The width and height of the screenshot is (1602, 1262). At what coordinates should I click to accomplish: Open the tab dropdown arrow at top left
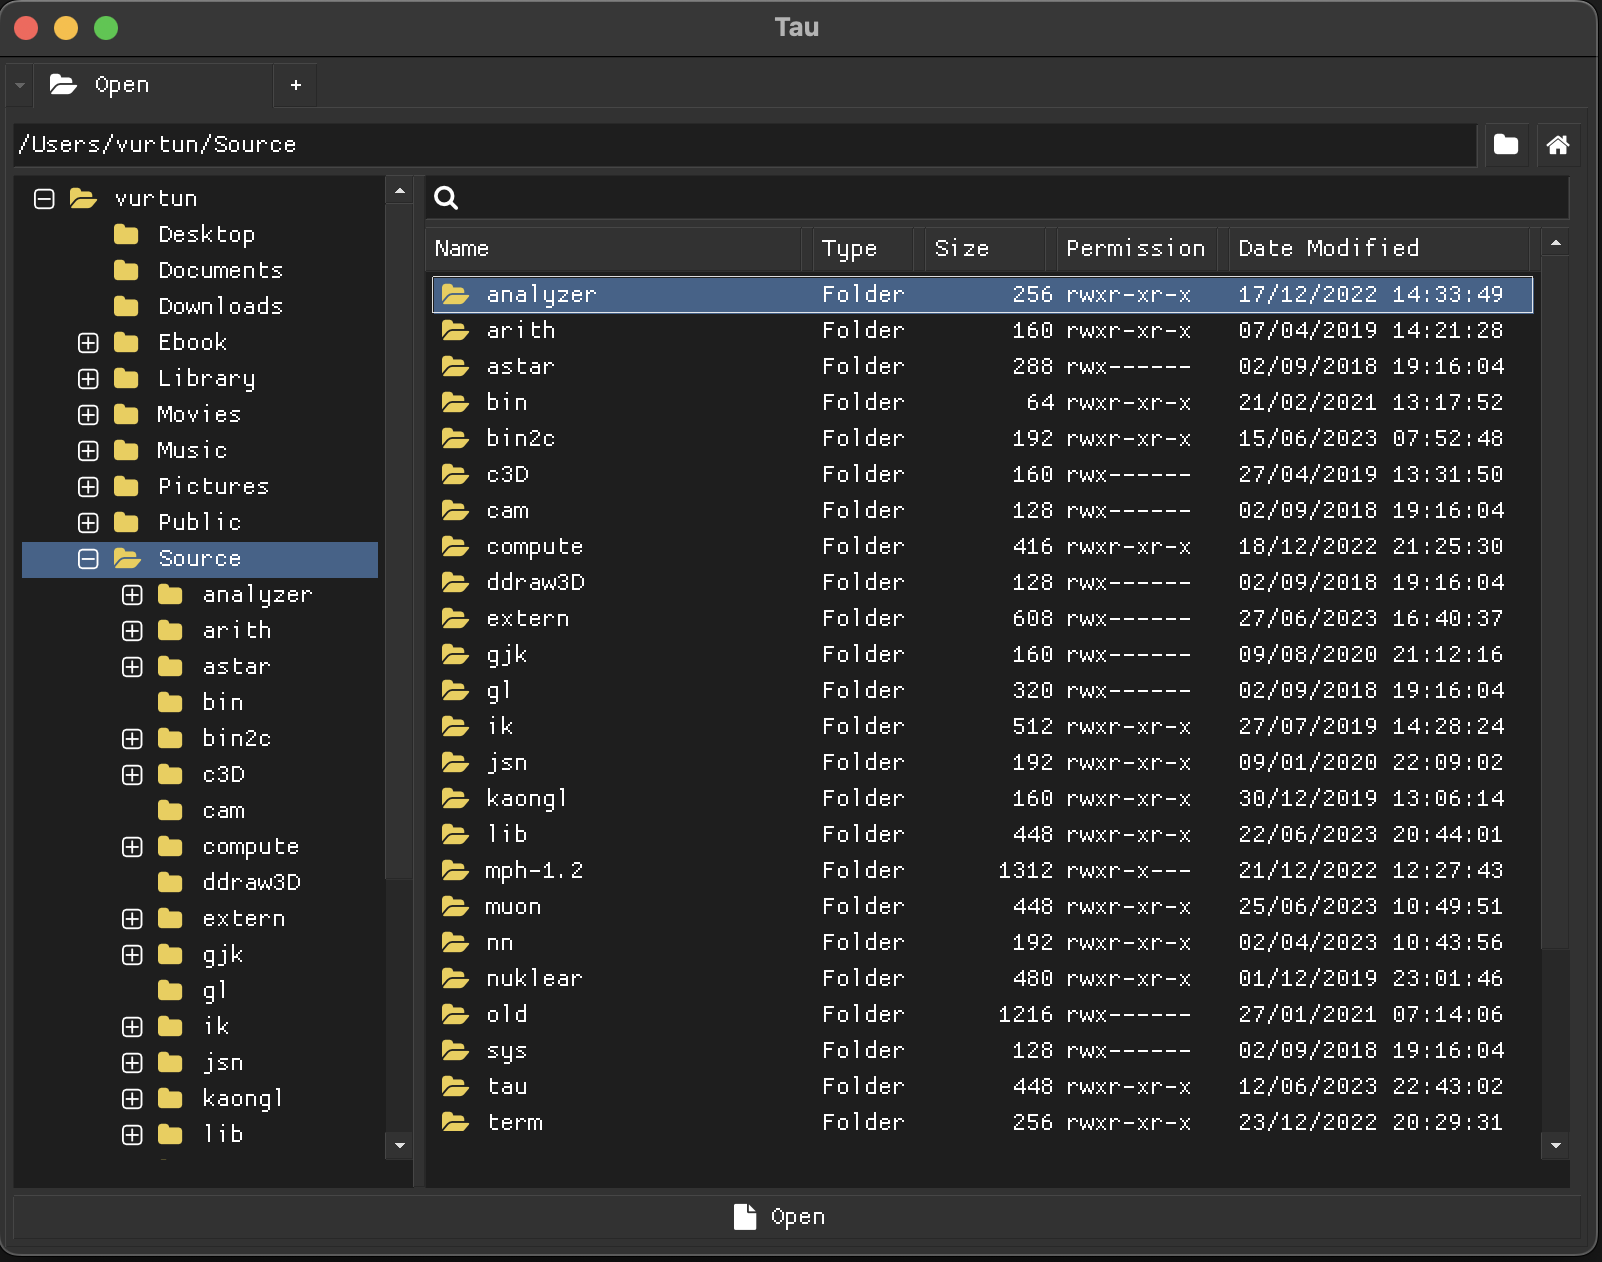tap(18, 85)
